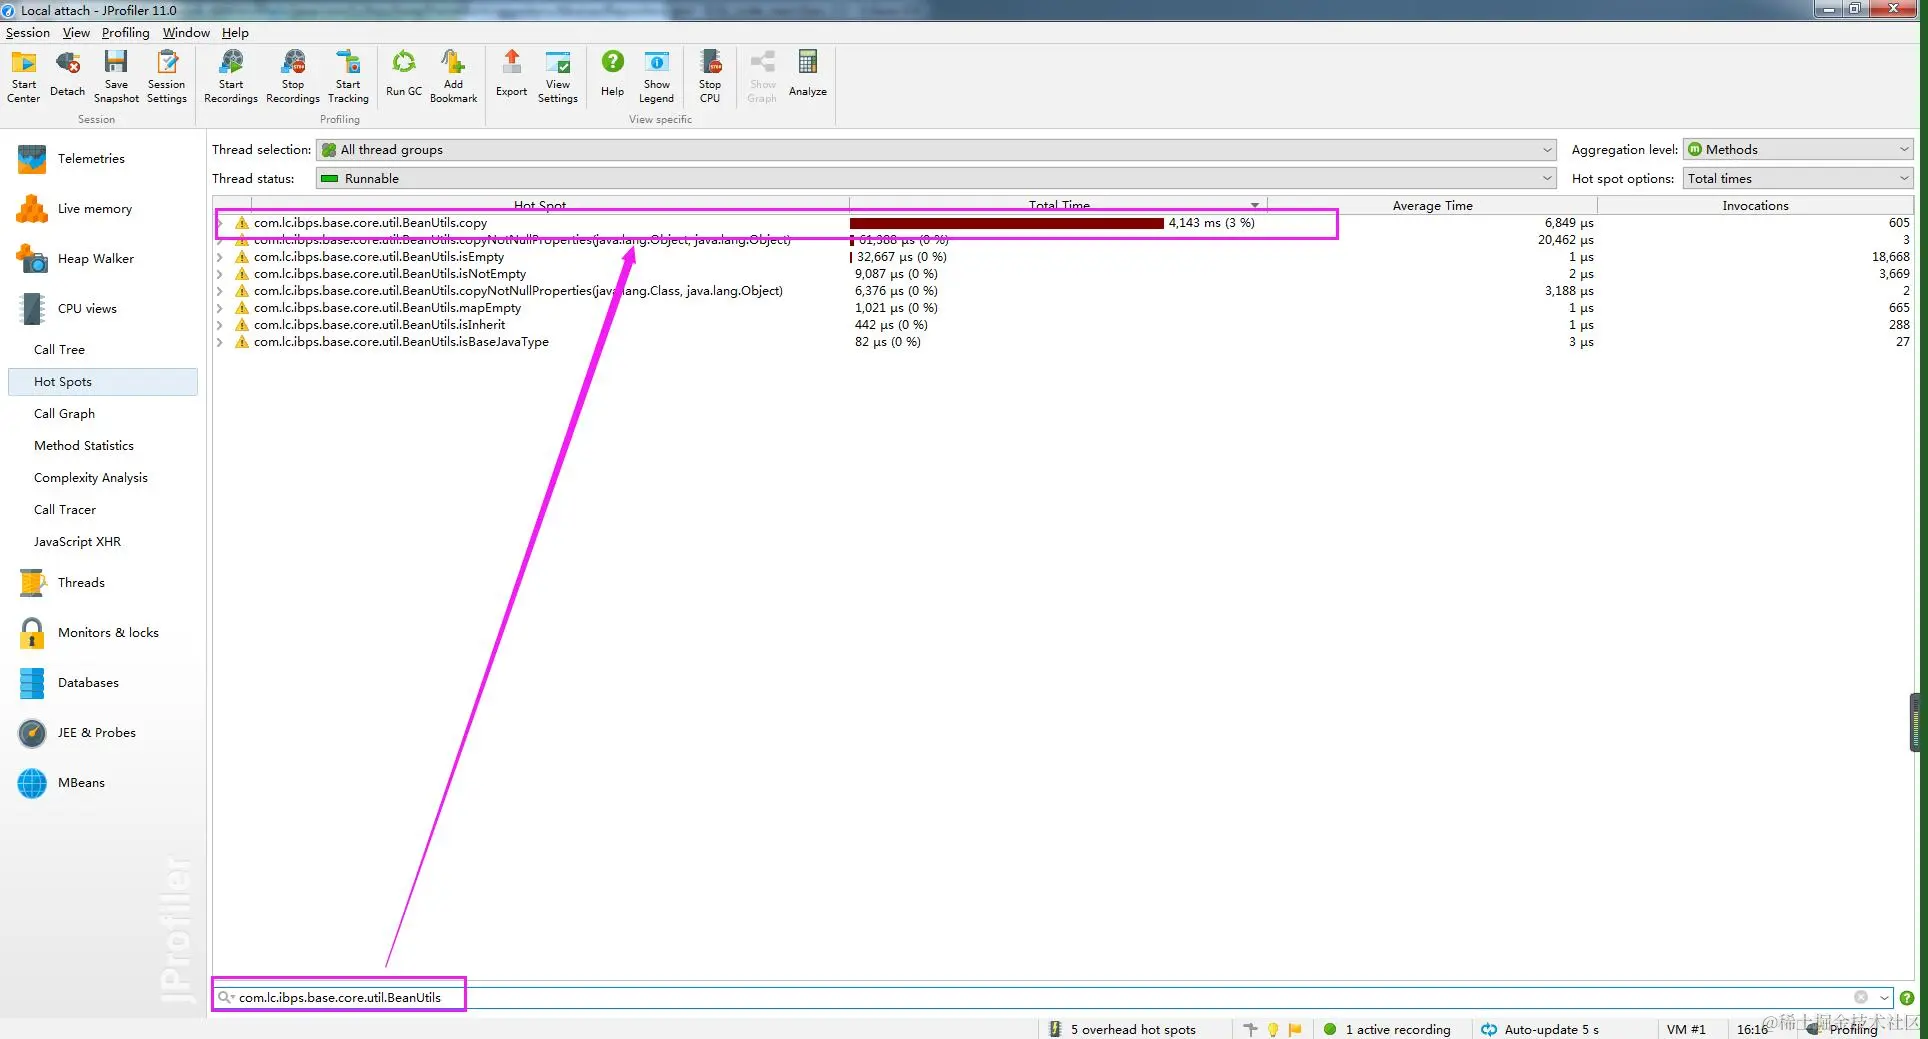
Task: Show the legend
Action: [x=657, y=76]
